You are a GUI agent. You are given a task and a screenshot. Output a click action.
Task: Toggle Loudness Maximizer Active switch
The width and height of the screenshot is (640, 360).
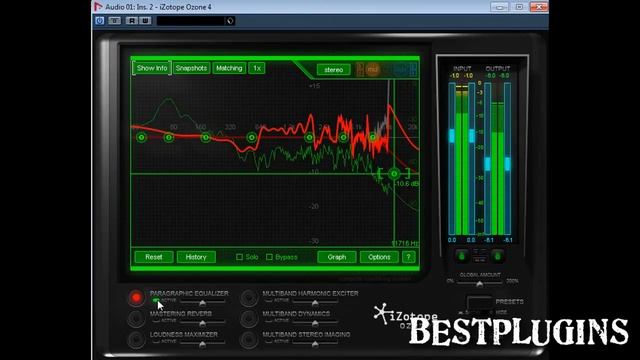[156, 341]
